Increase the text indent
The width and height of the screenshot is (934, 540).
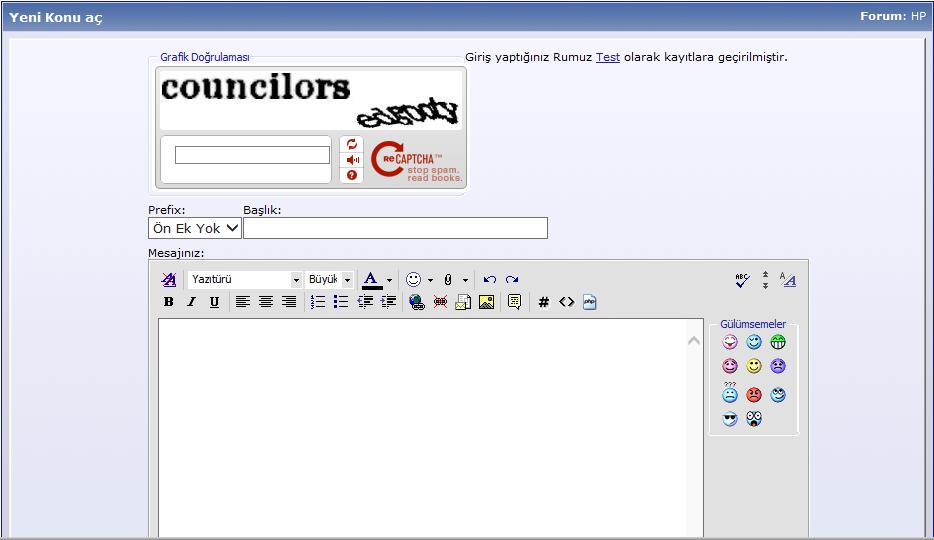[x=388, y=302]
